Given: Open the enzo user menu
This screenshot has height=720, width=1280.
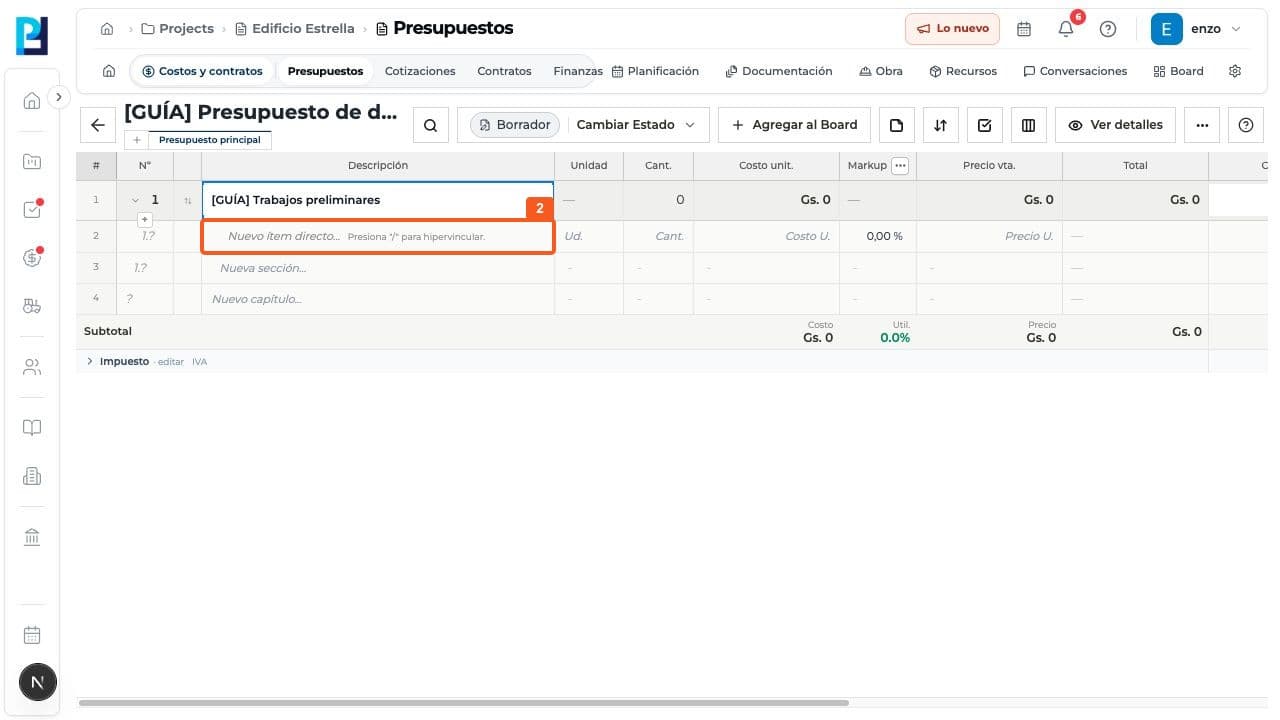Looking at the screenshot, I should [x=1196, y=29].
